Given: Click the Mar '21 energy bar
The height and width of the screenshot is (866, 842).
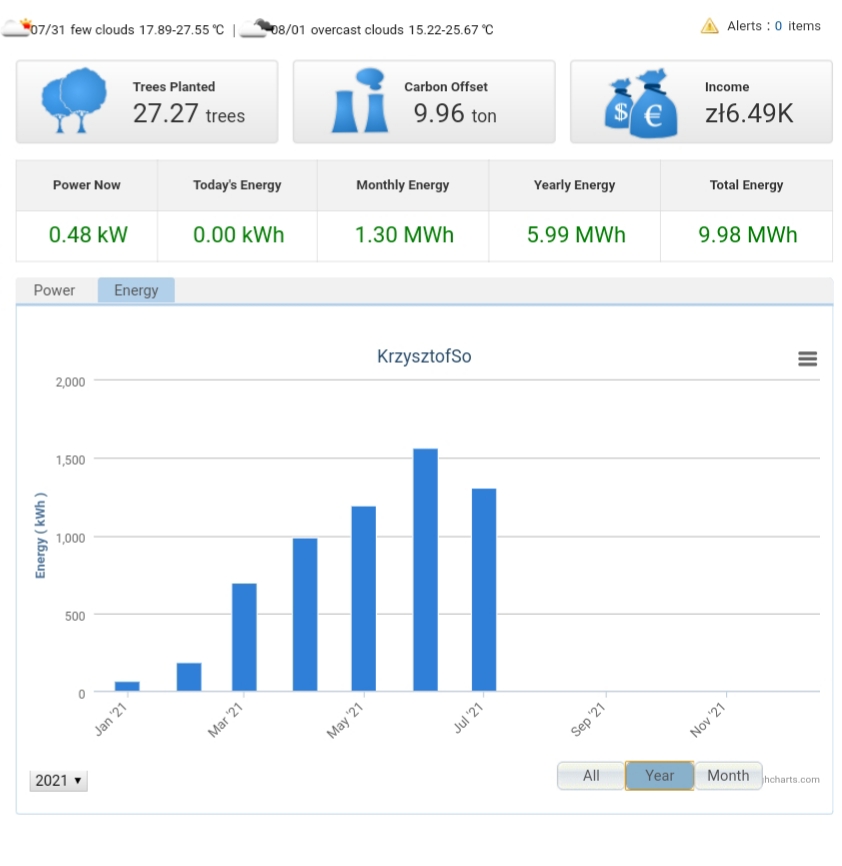Looking at the screenshot, I should point(244,637).
